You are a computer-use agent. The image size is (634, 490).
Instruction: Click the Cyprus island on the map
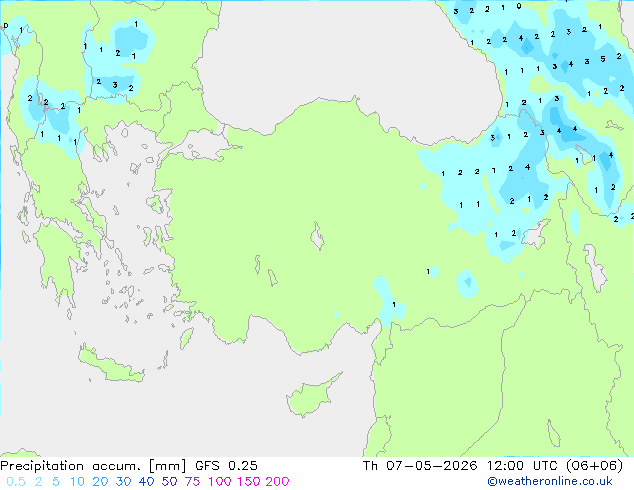[x=312, y=397]
